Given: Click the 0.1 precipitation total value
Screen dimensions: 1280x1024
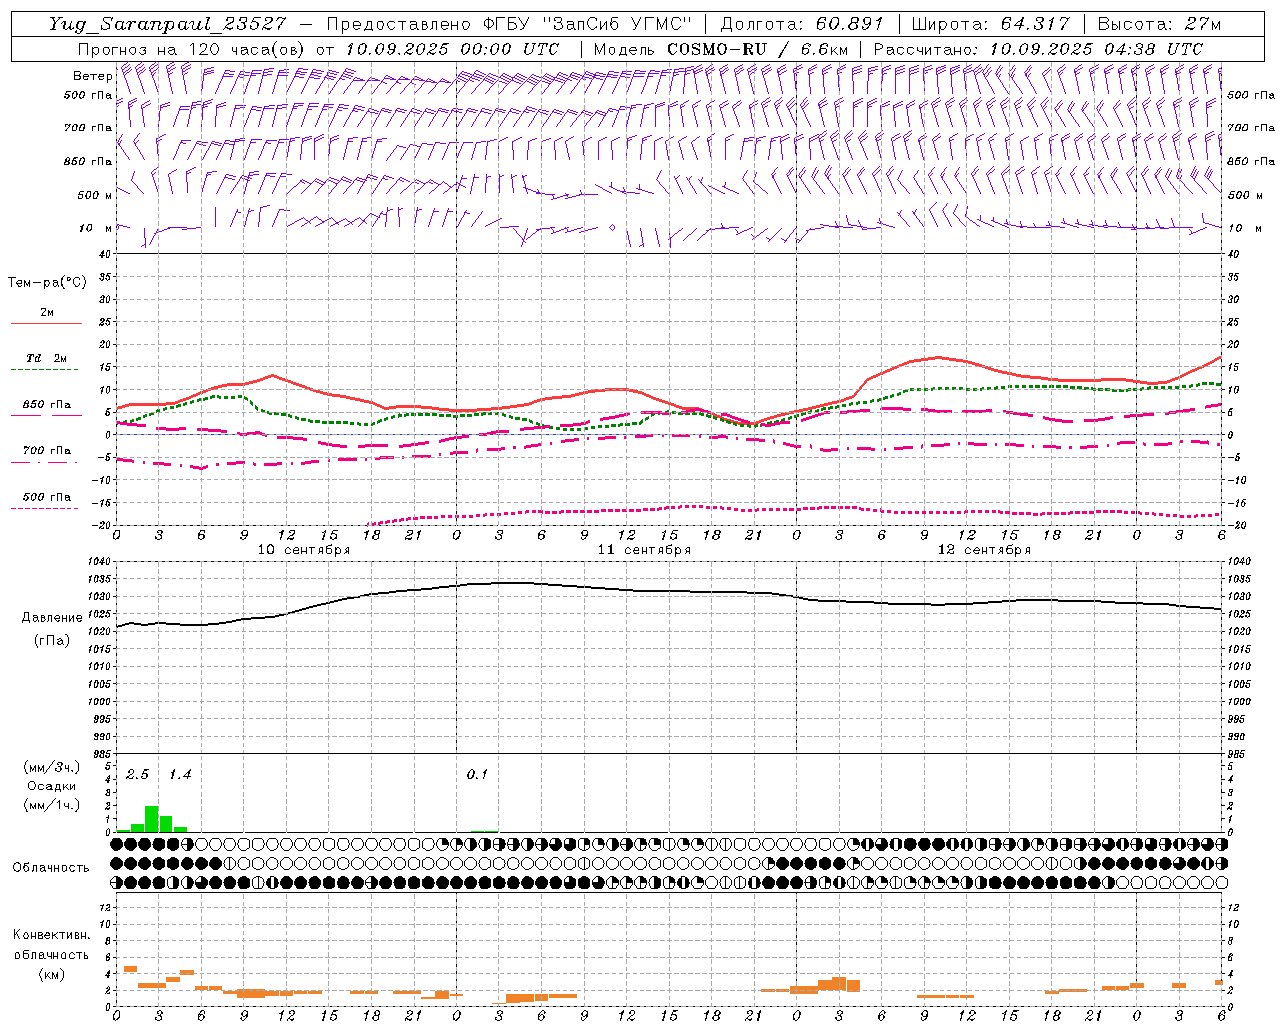Looking at the screenshot, I should click(x=477, y=775).
